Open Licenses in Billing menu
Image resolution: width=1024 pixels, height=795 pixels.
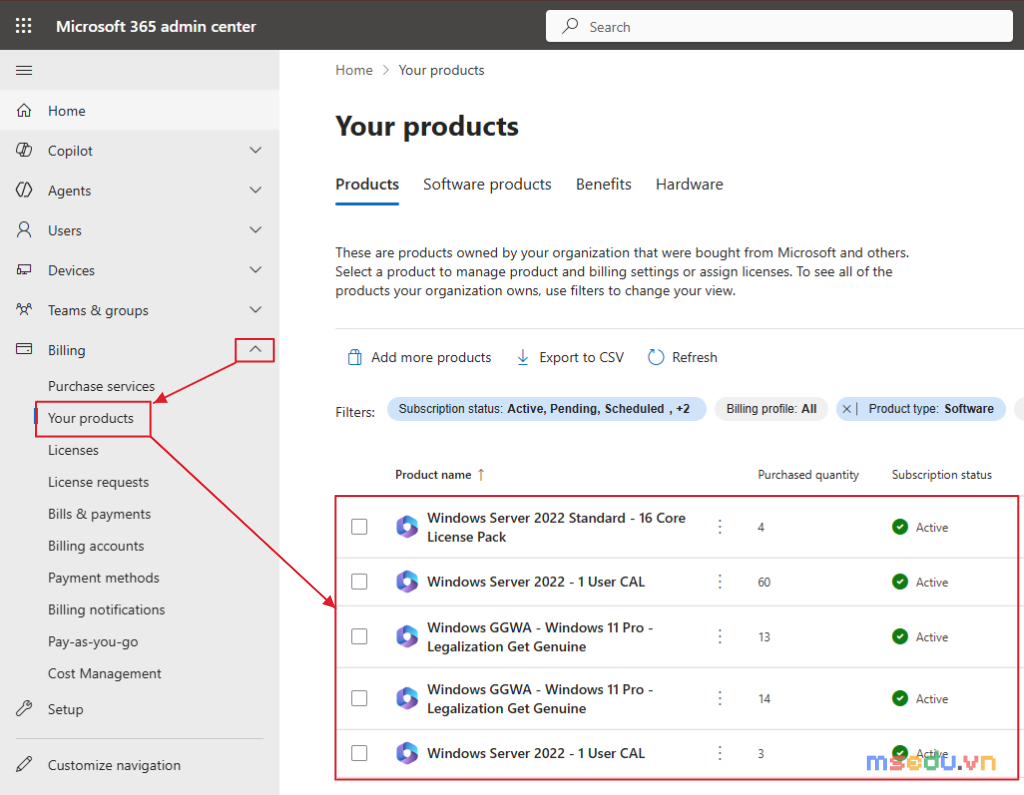(x=73, y=450)
